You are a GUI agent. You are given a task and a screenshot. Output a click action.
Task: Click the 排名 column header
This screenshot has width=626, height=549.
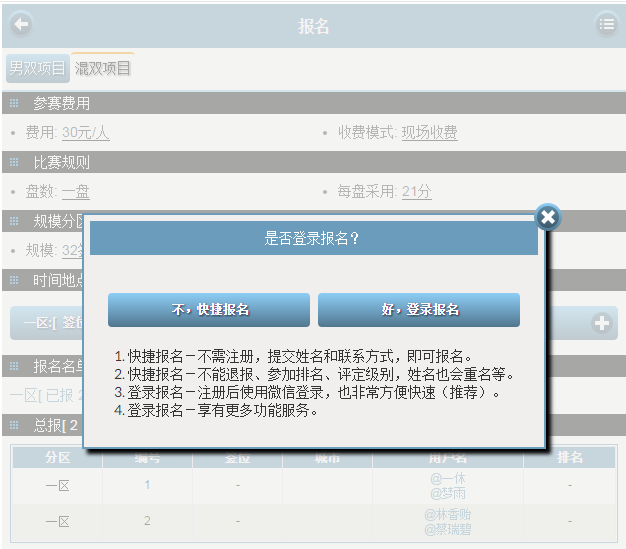point(569,457)
